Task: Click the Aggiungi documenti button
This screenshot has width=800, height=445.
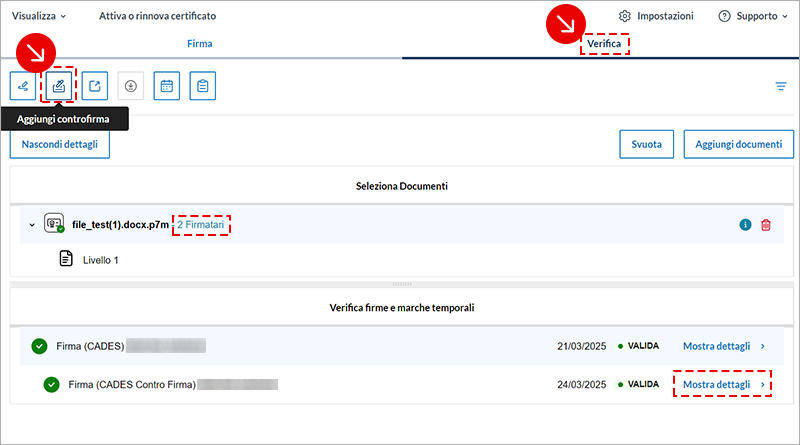Action: 738,144
